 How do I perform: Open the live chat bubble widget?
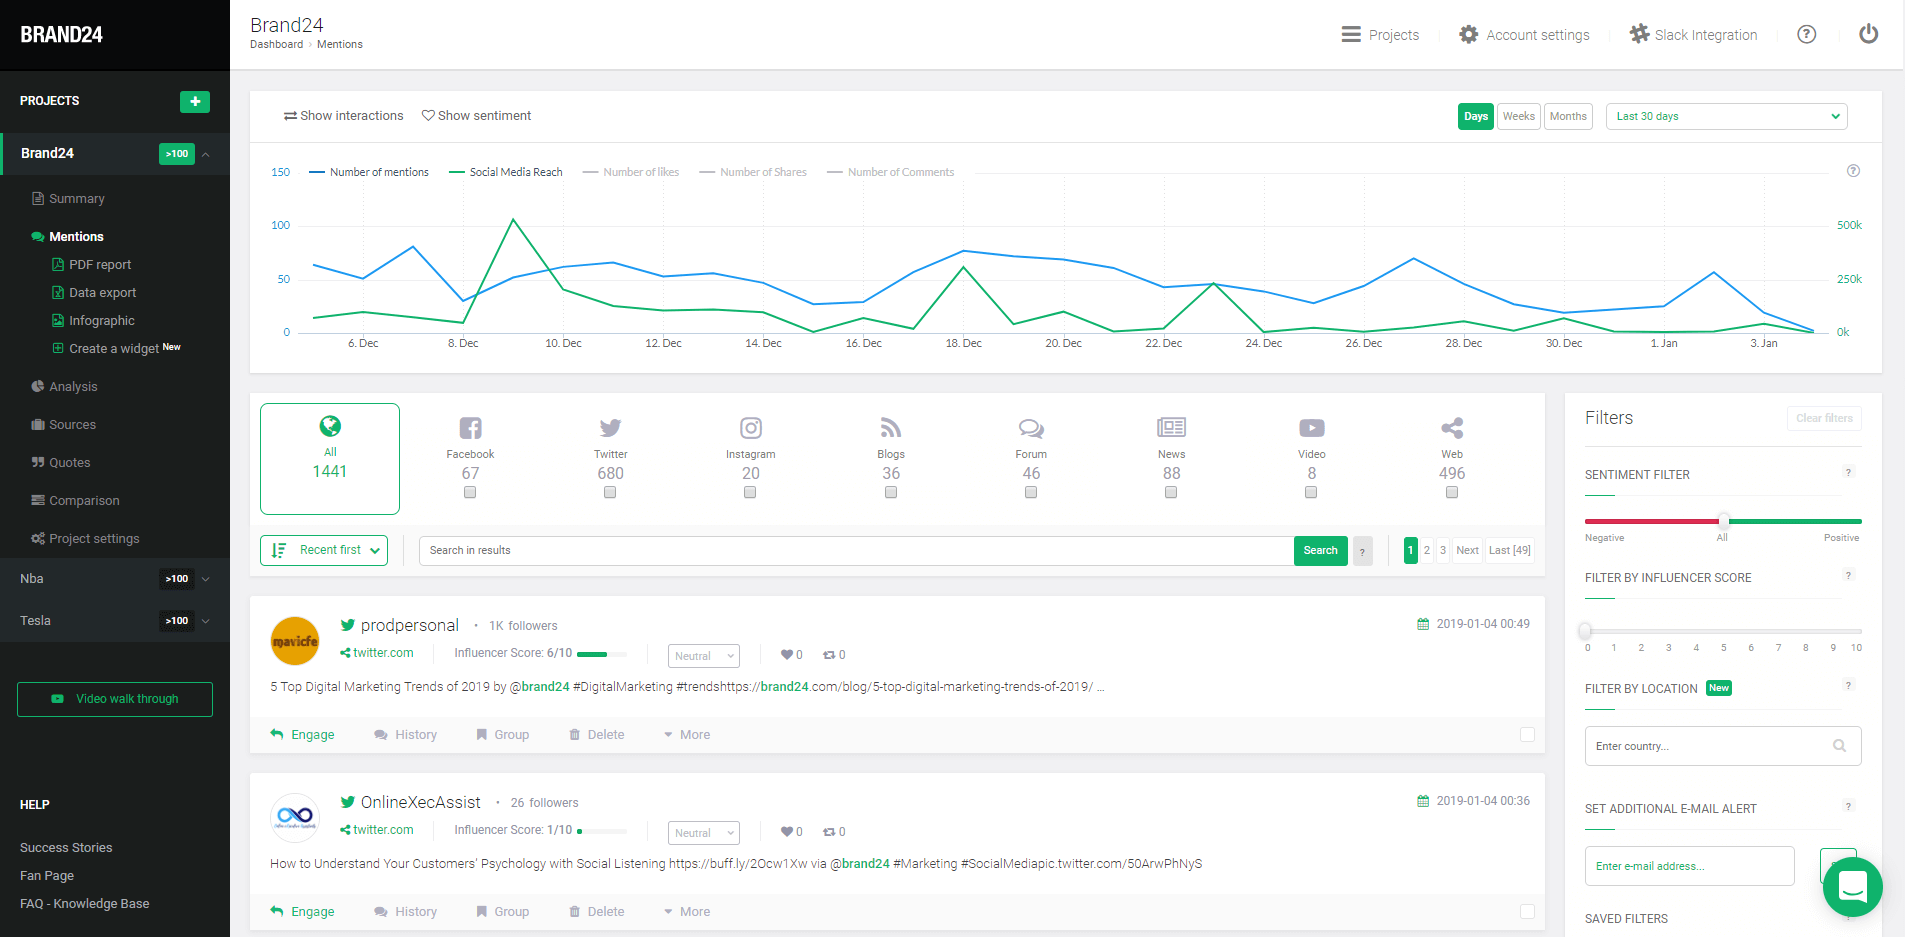[x=1852, y=886]
